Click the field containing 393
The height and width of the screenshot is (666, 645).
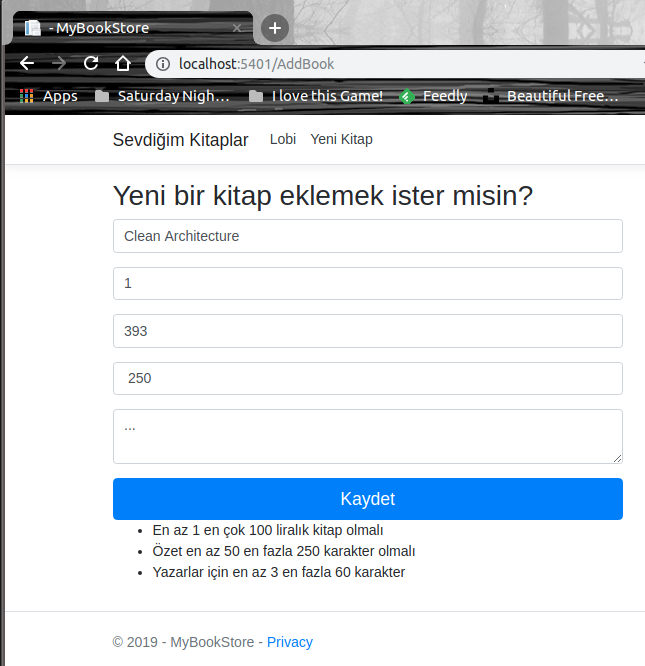click(367, 331)
